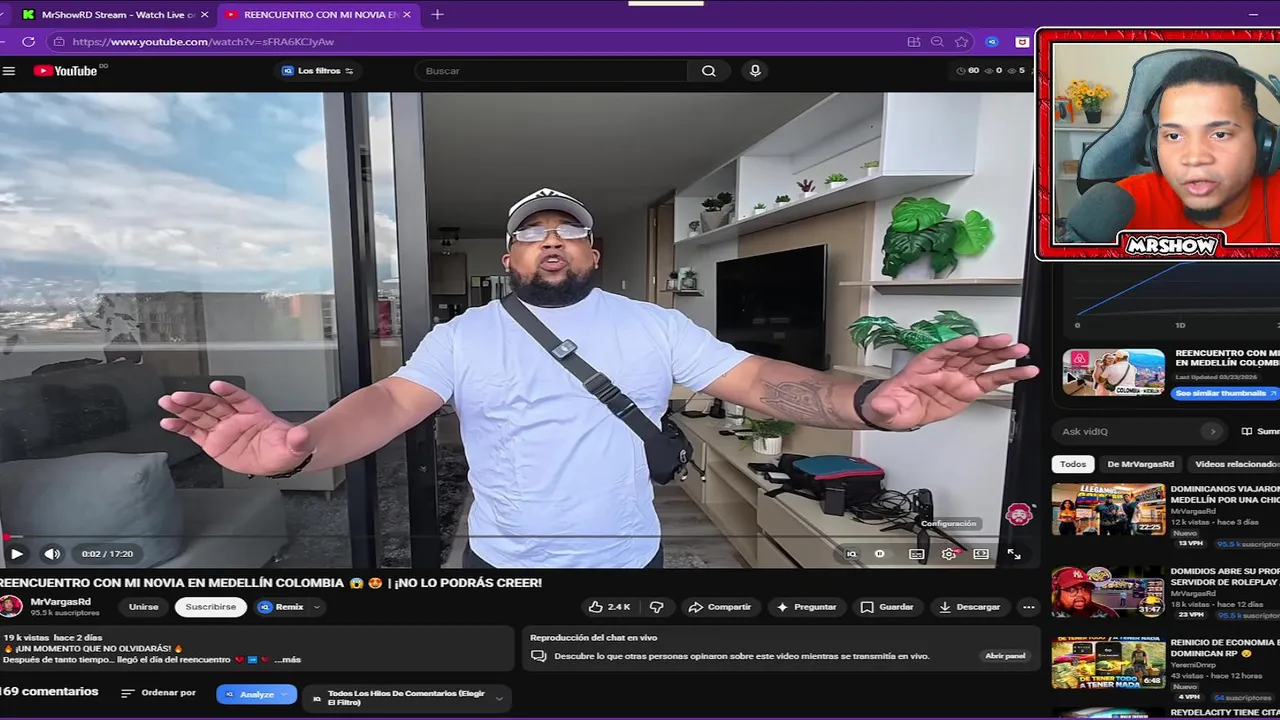Click the vidIQ icon in player controls
Viewport: 1280px width, 720px height.
click(851, 554)
